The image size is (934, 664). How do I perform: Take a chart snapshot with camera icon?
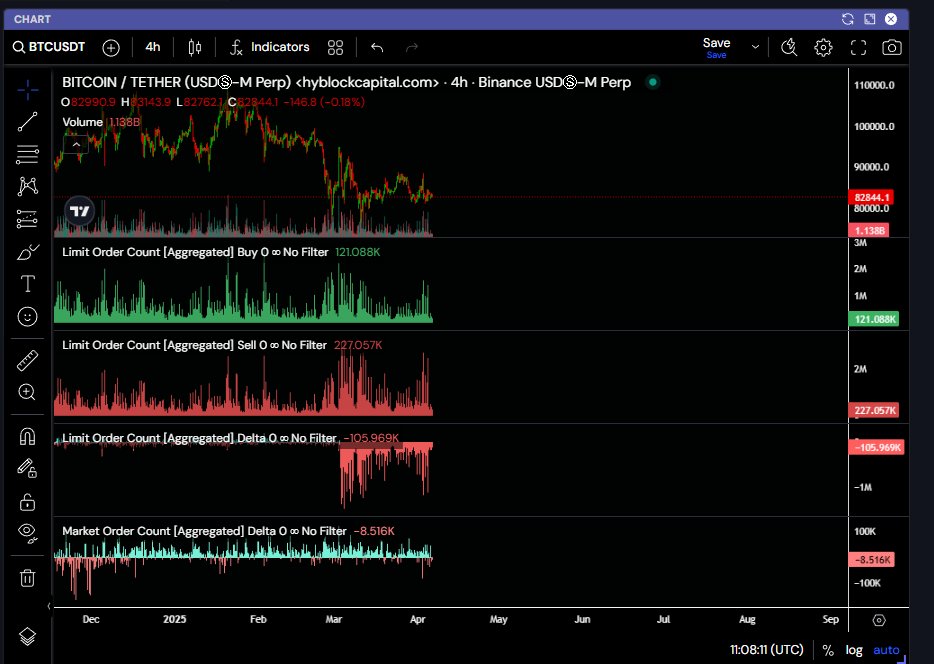tap(892, 48)
